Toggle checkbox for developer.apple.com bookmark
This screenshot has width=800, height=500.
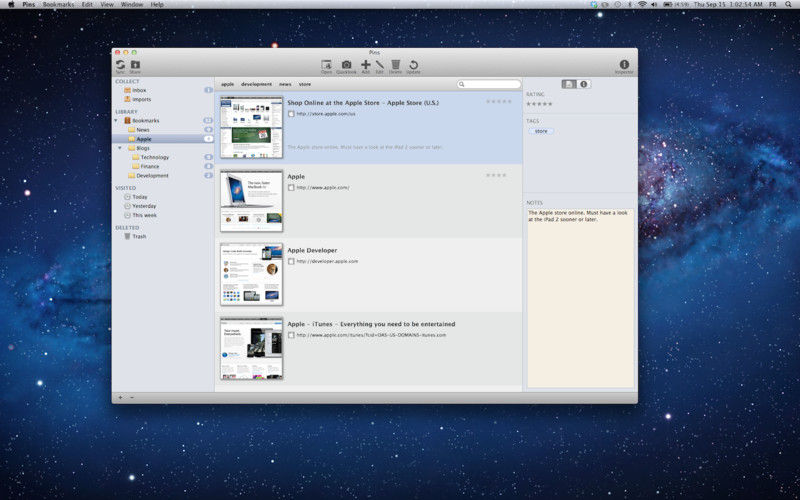coord(291,261)
